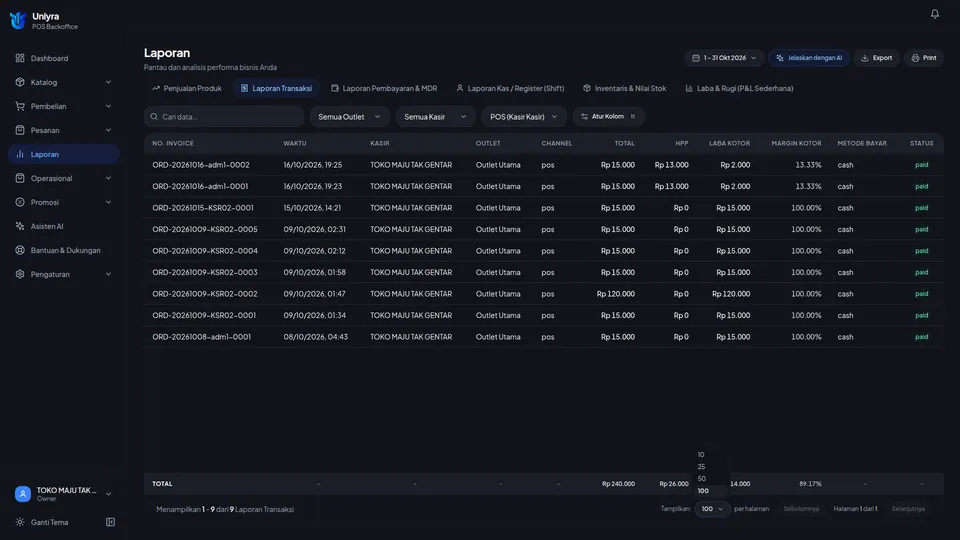Click the owner avatar icon

click(x=23, y=493)
